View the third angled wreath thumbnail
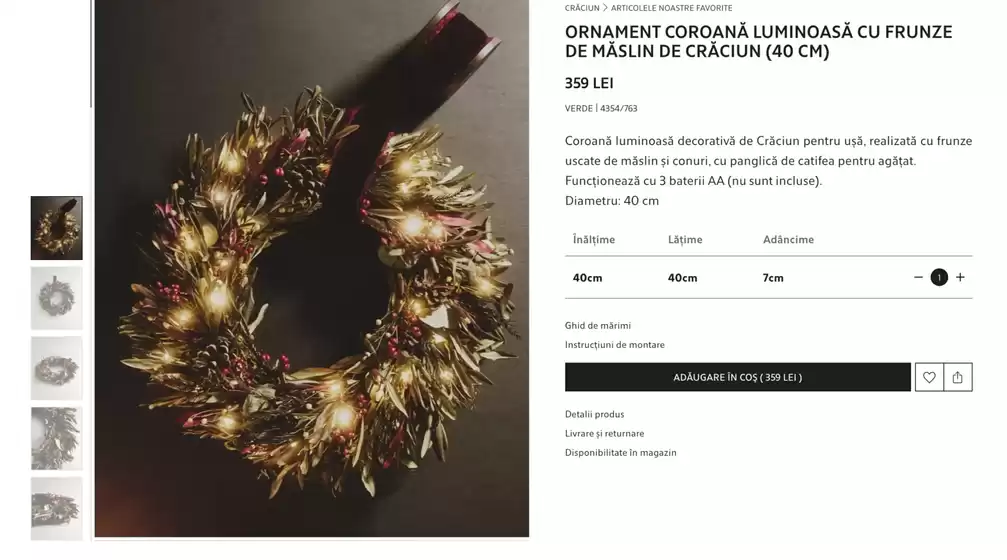Screen dimensions: 1007x560 click(57, 368)
